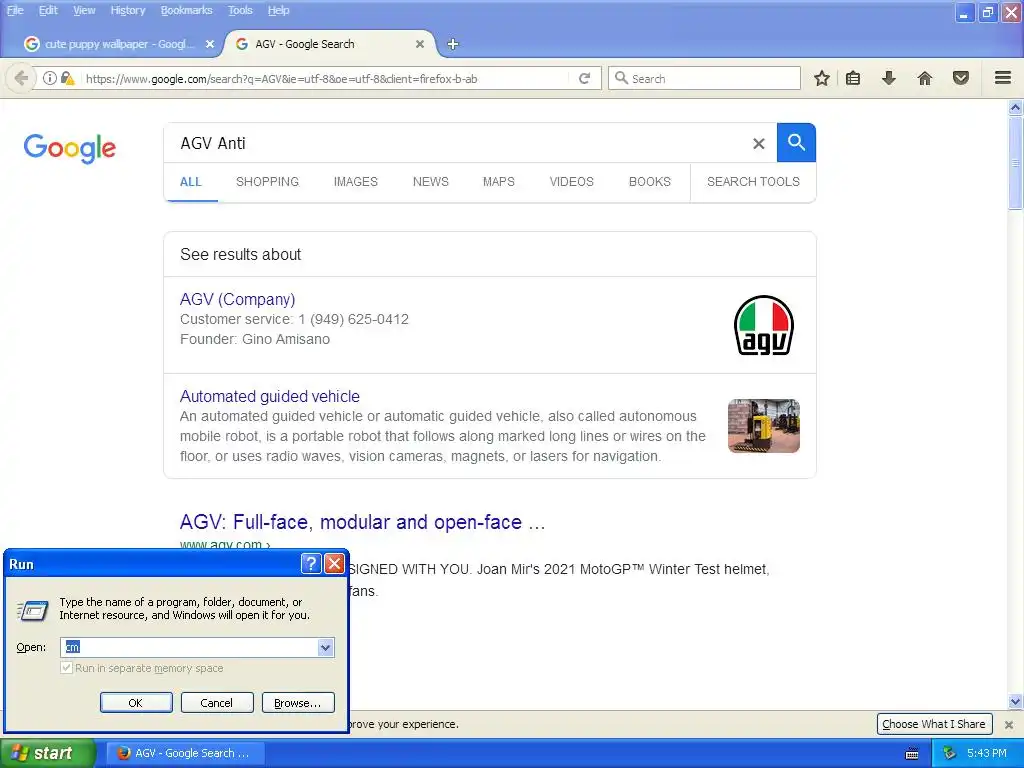Switch to BOOKS results
The image size is (1024, 768).
click(649, 182)
